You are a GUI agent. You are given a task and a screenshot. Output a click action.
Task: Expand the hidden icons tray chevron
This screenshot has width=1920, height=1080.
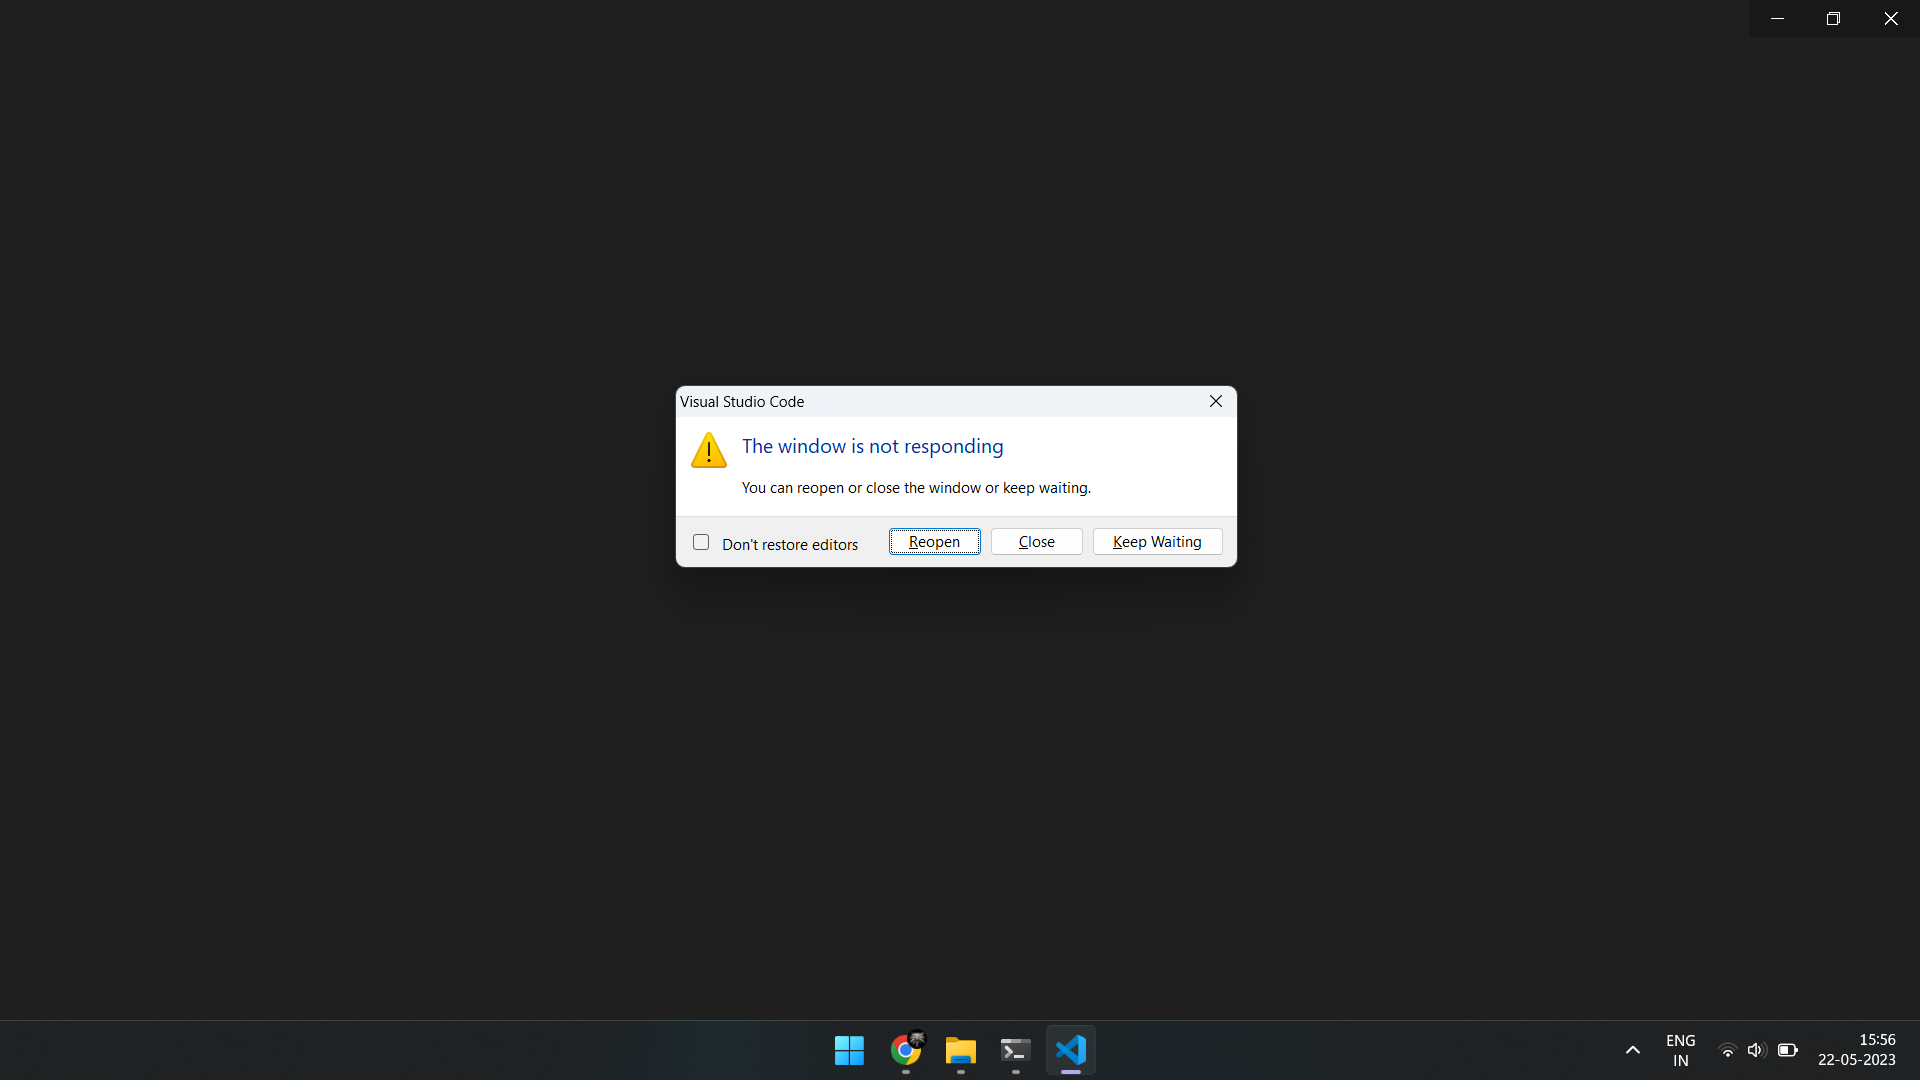[1632, 1051]
